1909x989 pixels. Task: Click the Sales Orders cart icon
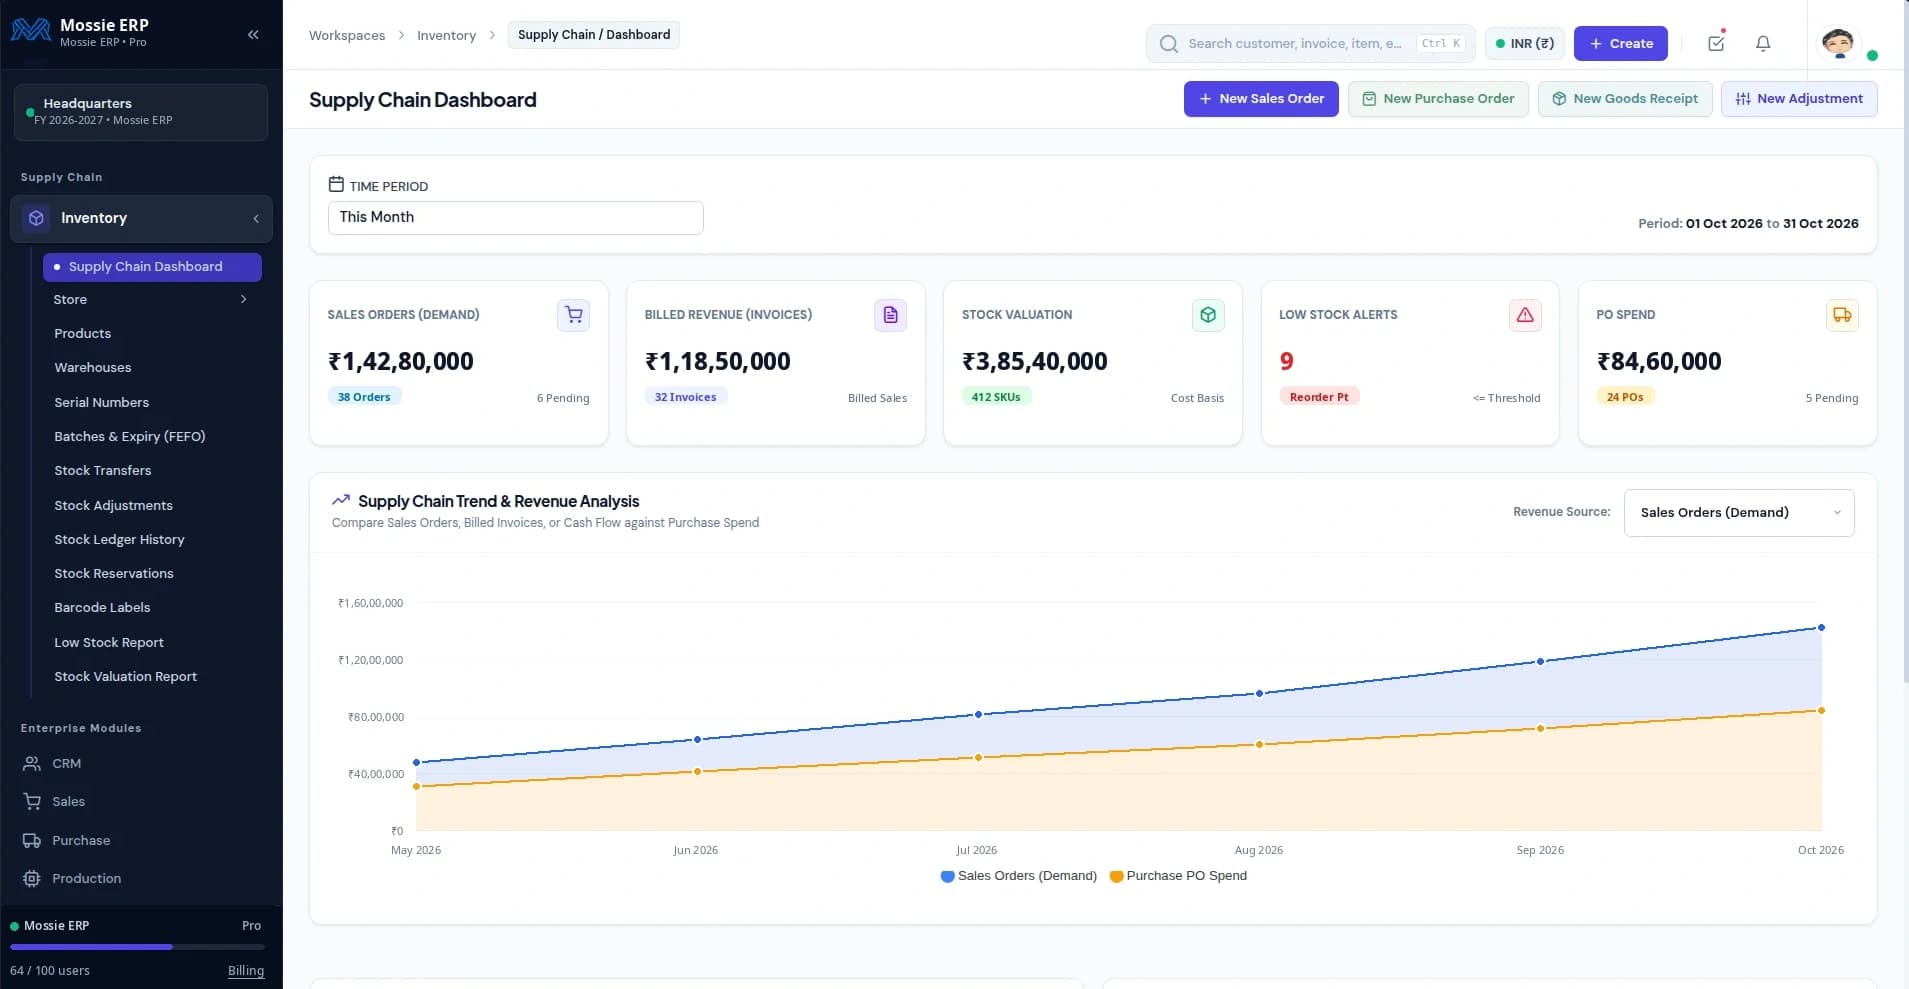pyautogui.click(x=573, y=315)
